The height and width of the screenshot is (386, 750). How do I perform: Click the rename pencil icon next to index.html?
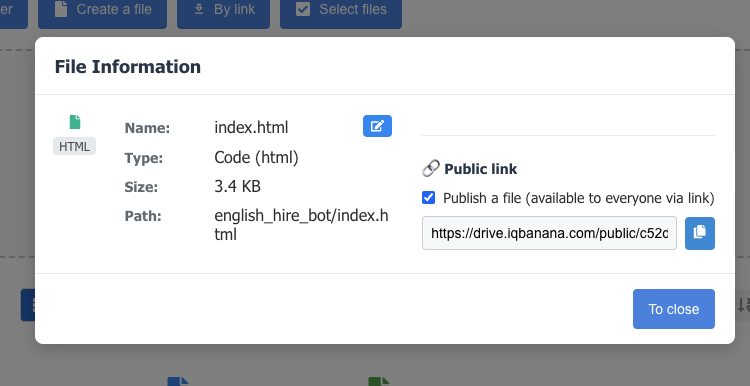pyautogui.click(x=377, y=126)
